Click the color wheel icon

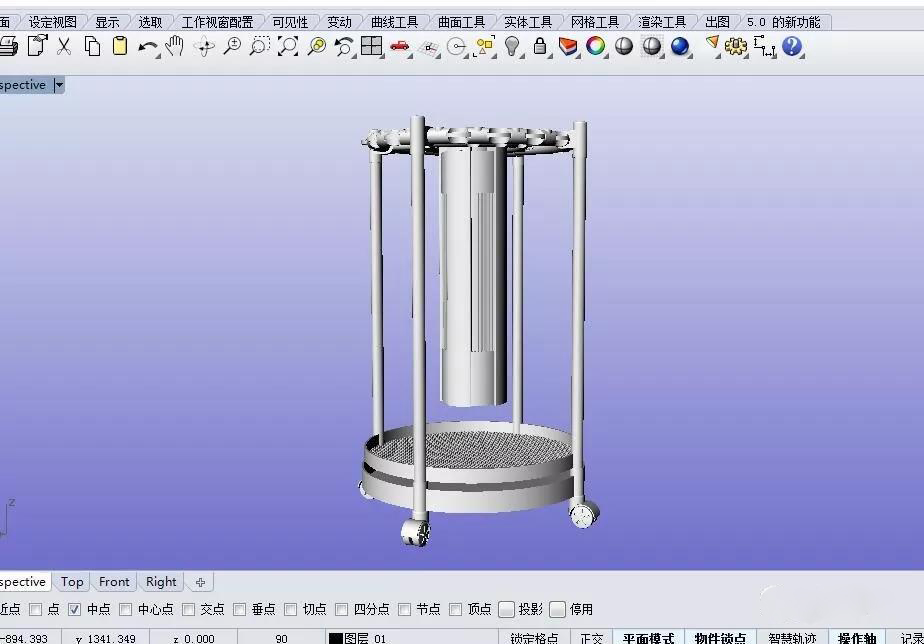596,46
